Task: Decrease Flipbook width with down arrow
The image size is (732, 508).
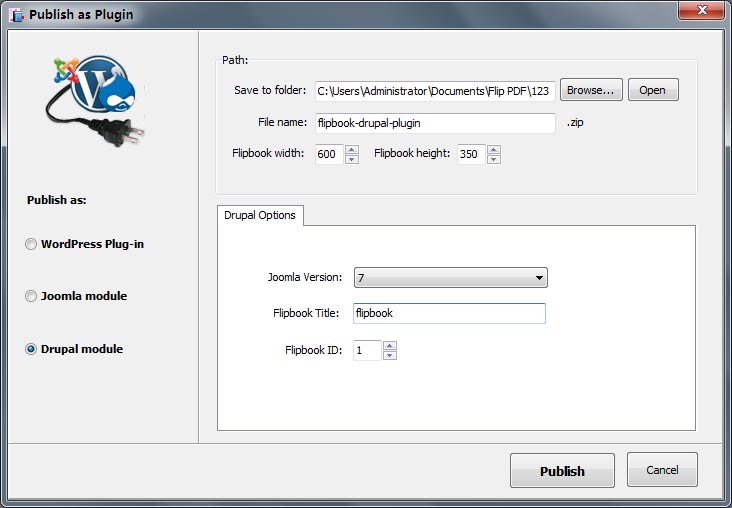Action: pyautogui.click(x=352, y=159)
